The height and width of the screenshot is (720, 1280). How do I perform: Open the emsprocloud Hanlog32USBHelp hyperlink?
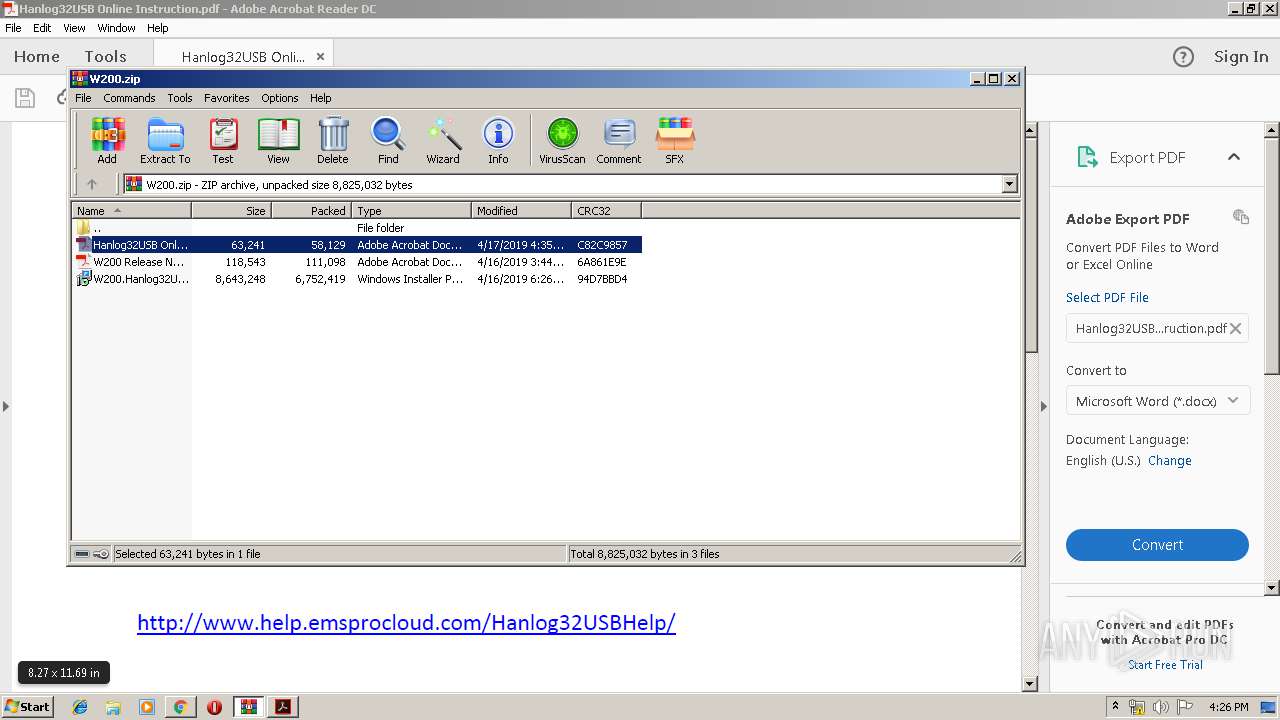point(406,622)
